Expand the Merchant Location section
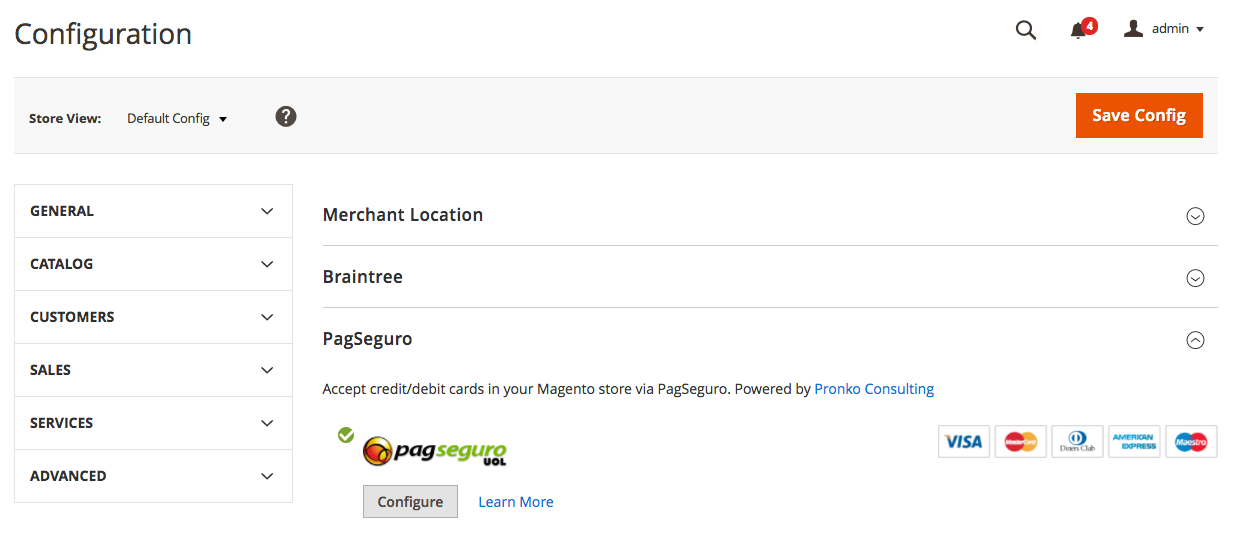The image size is (1238, 535). 770,215
